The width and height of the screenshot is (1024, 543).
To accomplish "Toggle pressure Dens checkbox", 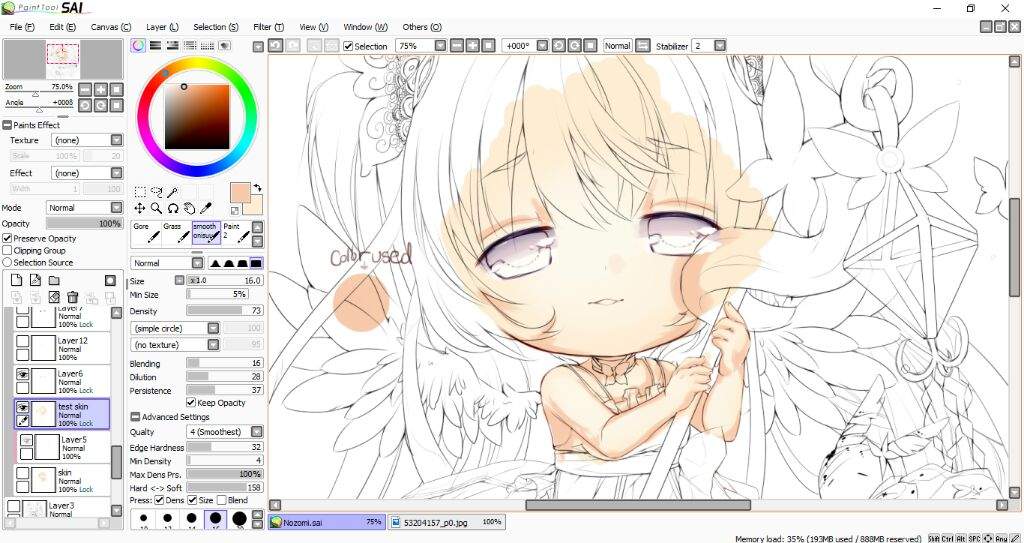I will point(159,500).
